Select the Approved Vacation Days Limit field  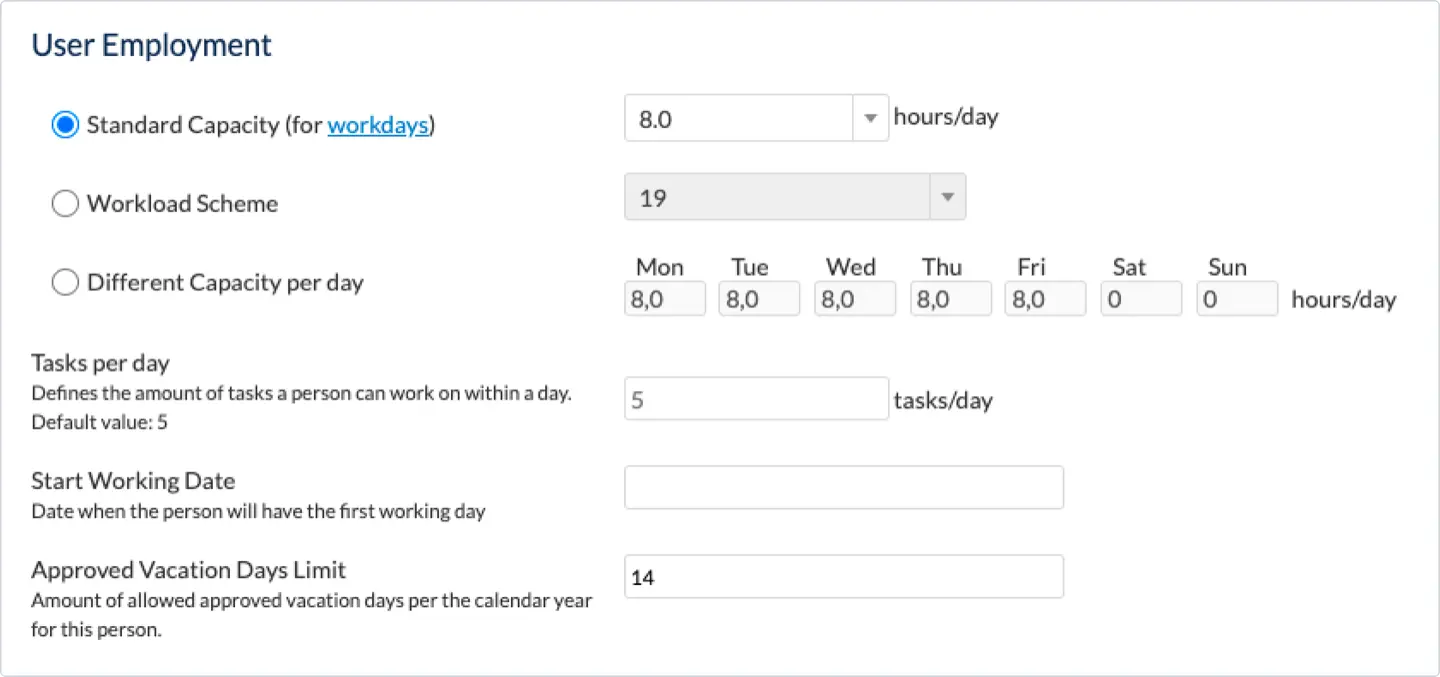click(843, 576)
